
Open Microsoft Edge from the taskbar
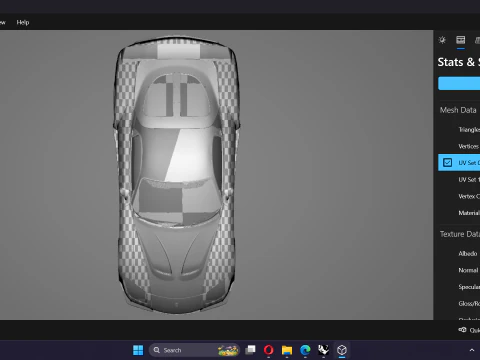pyautogui.click(x=305, y=350)
